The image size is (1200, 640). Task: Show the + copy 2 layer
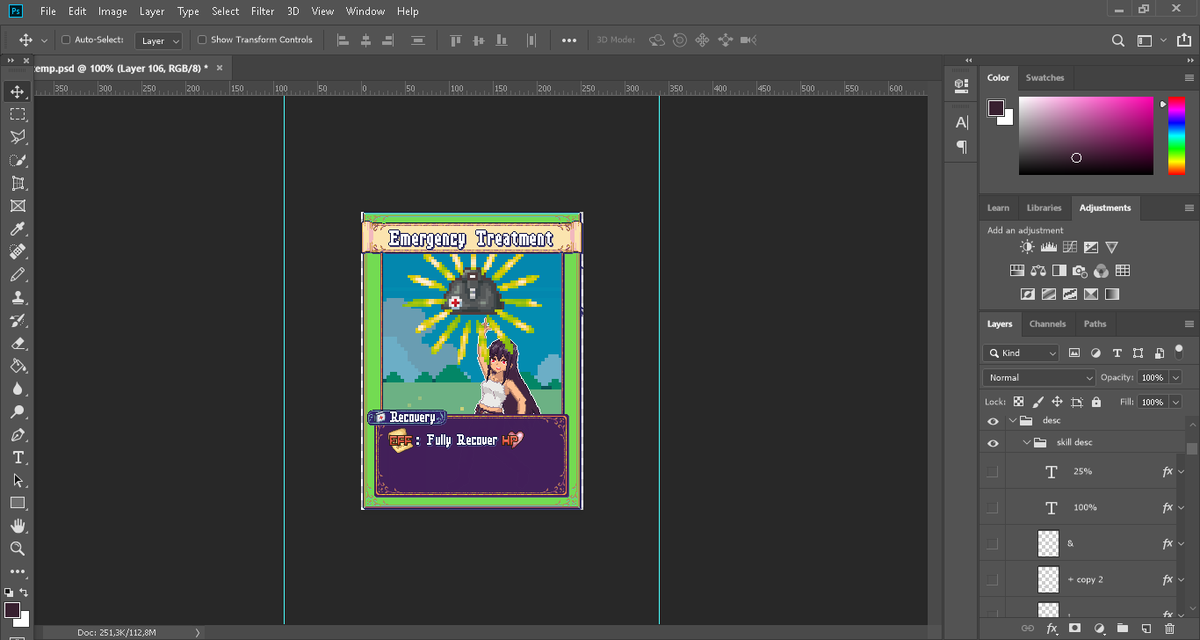(x=993, y=579)
